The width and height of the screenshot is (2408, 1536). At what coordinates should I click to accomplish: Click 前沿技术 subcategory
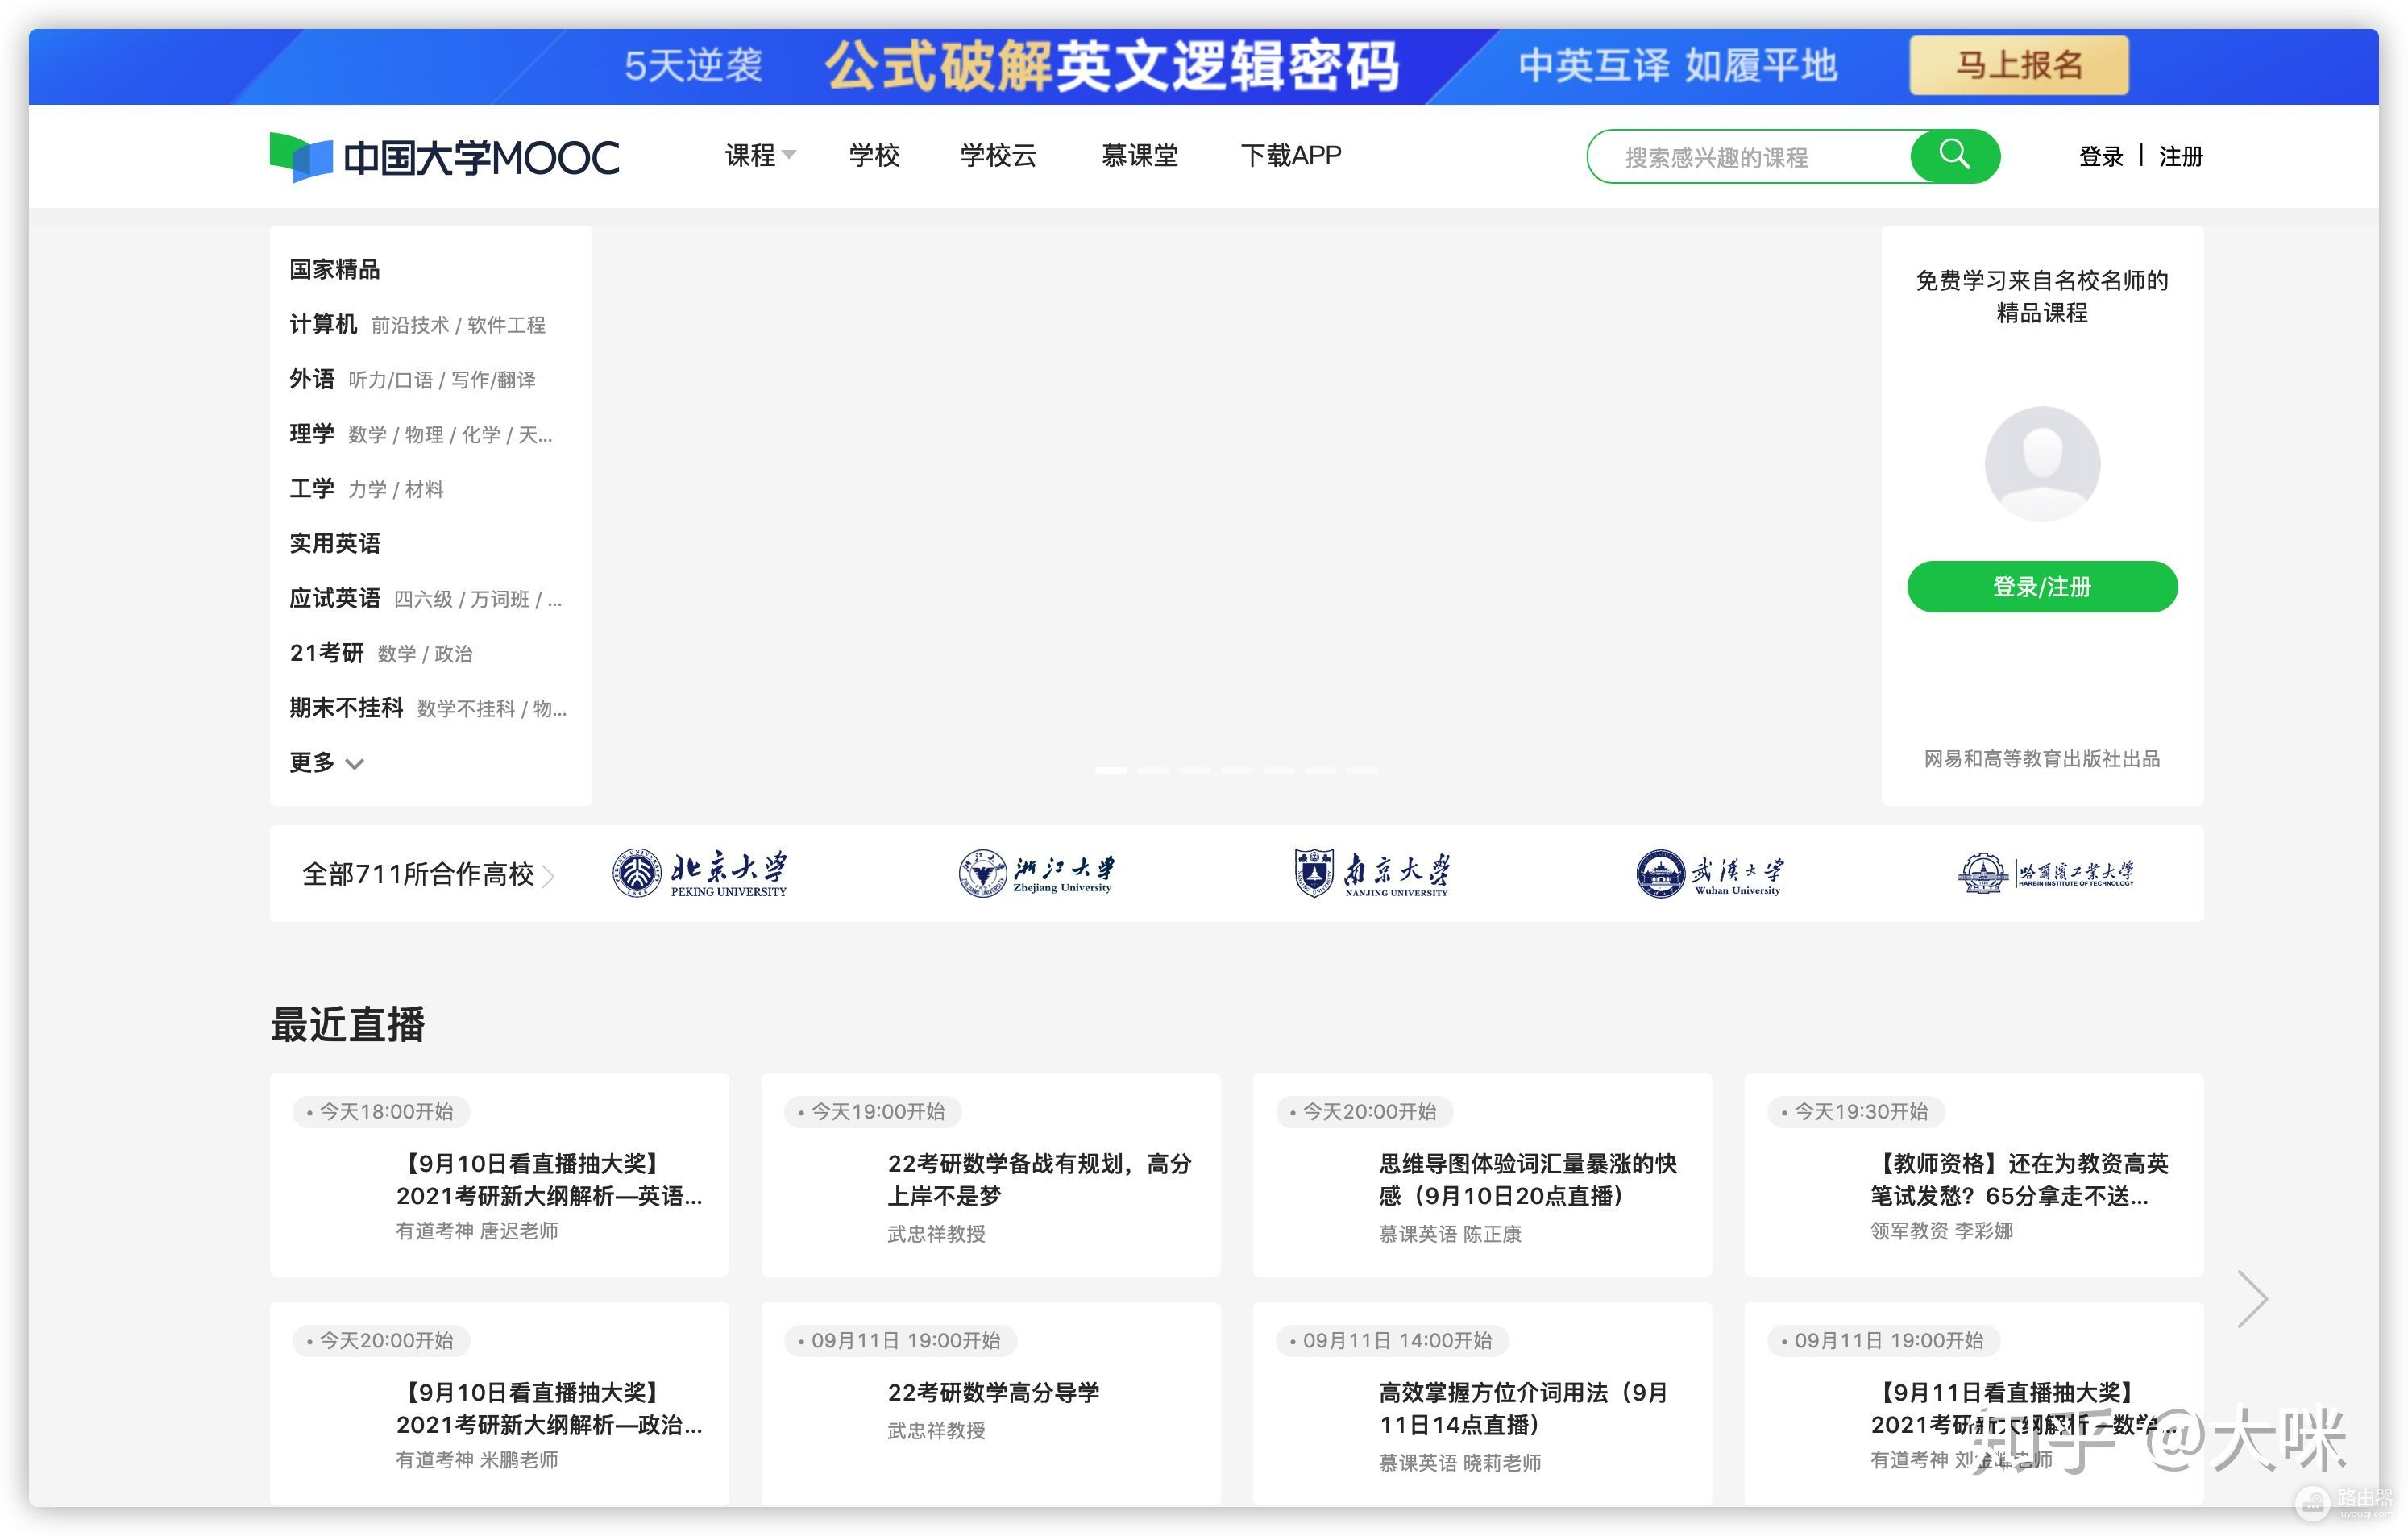click(x=409, y=325)
